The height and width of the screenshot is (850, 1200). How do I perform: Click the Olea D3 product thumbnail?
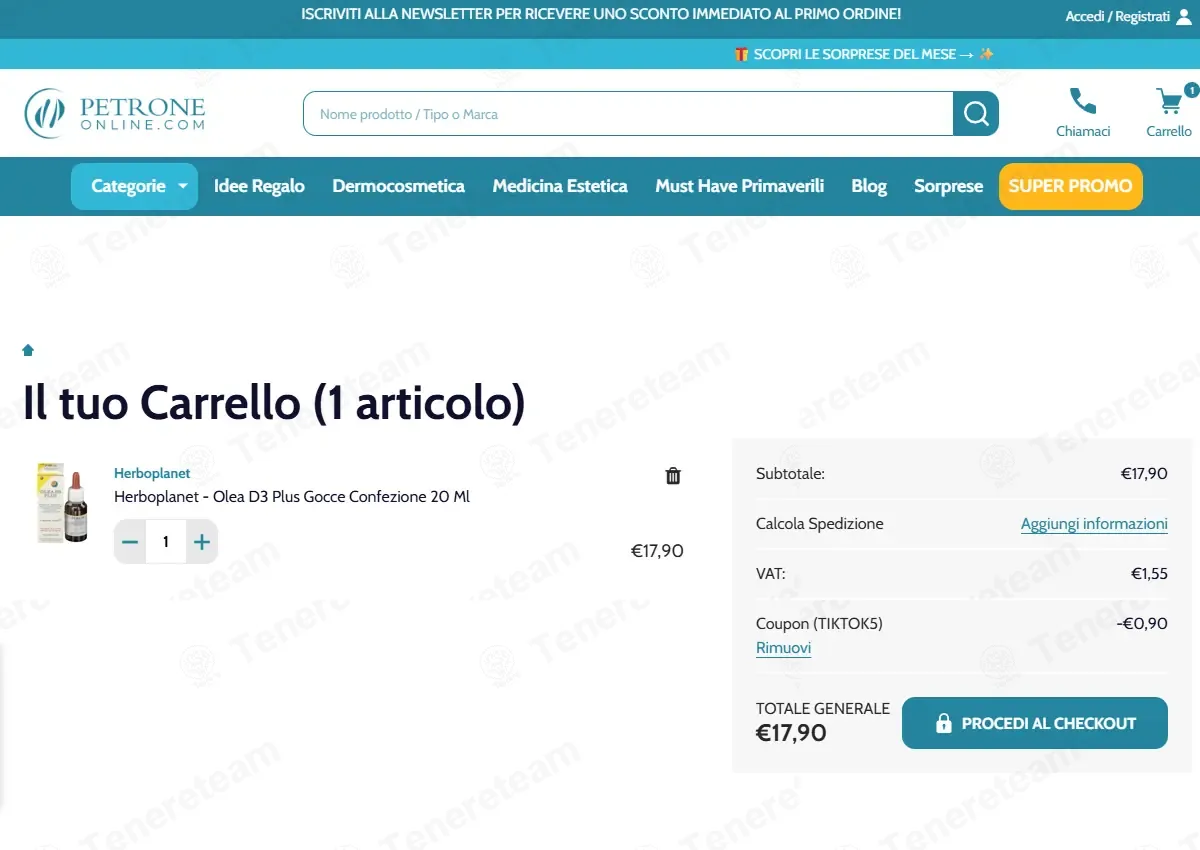[x=62, y=503]
